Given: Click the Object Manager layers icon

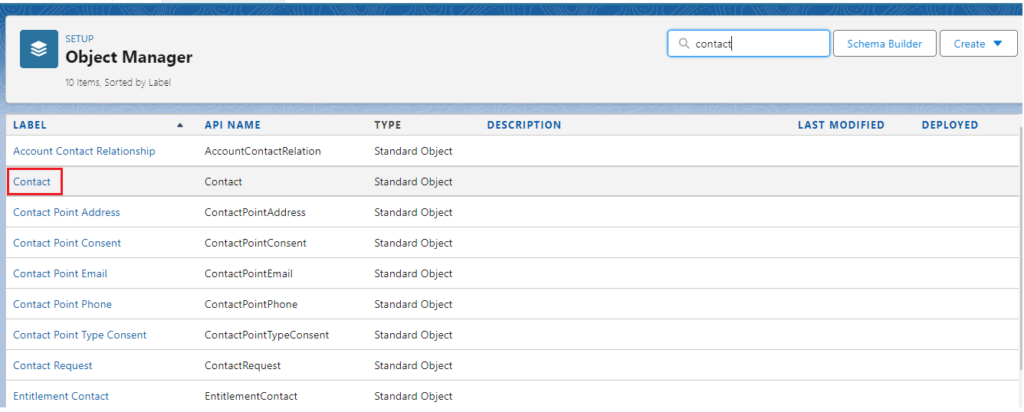Looking at the screenshot, I should click(x=39, y=49).
